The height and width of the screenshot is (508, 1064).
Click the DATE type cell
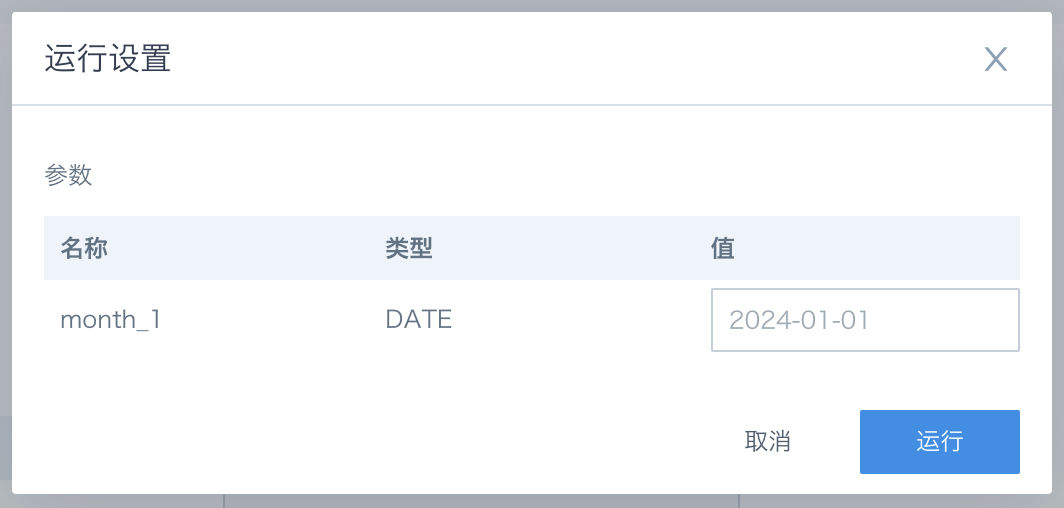tap(418, 319)
